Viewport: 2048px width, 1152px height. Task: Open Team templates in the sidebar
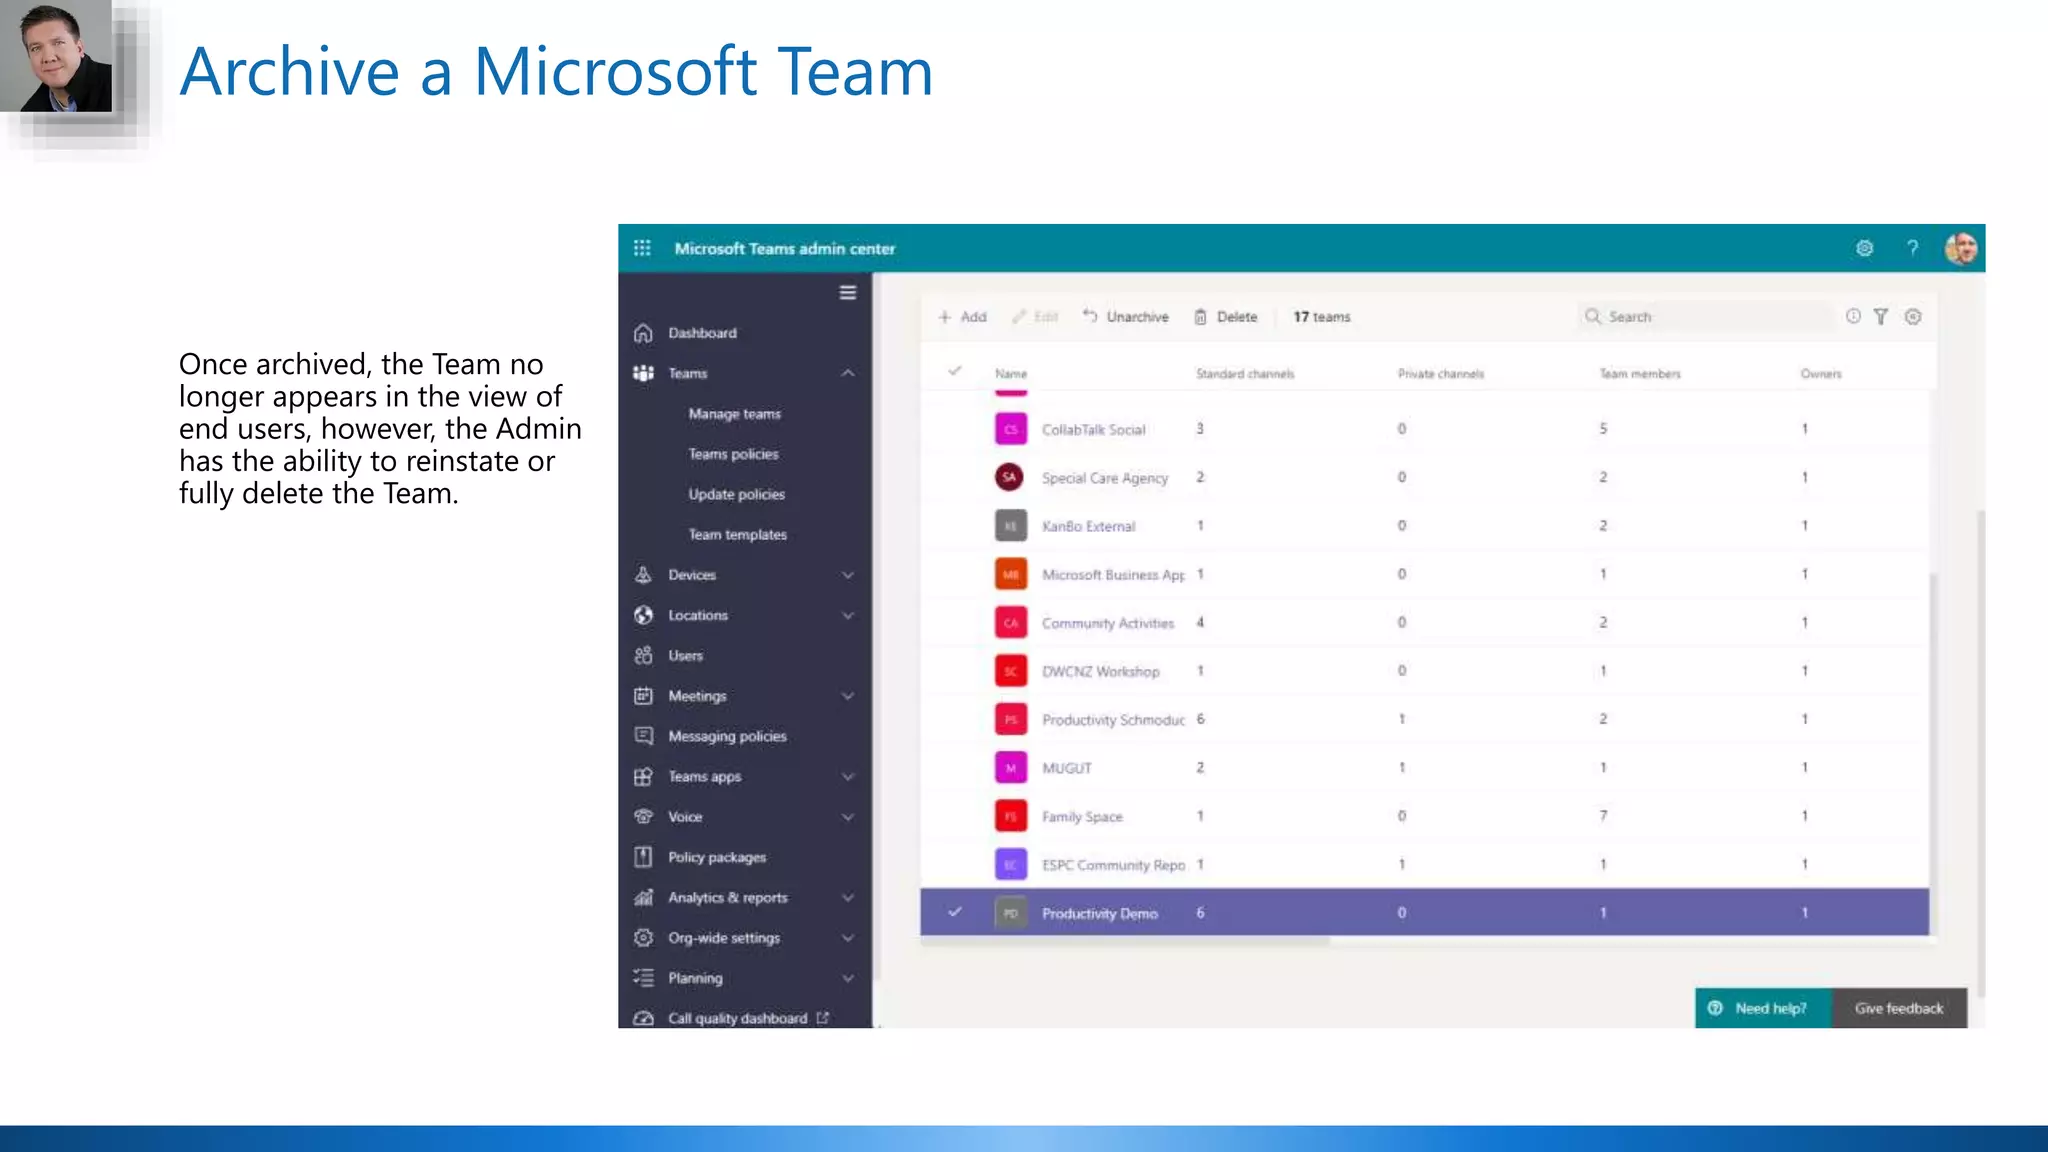coord(738,535)
